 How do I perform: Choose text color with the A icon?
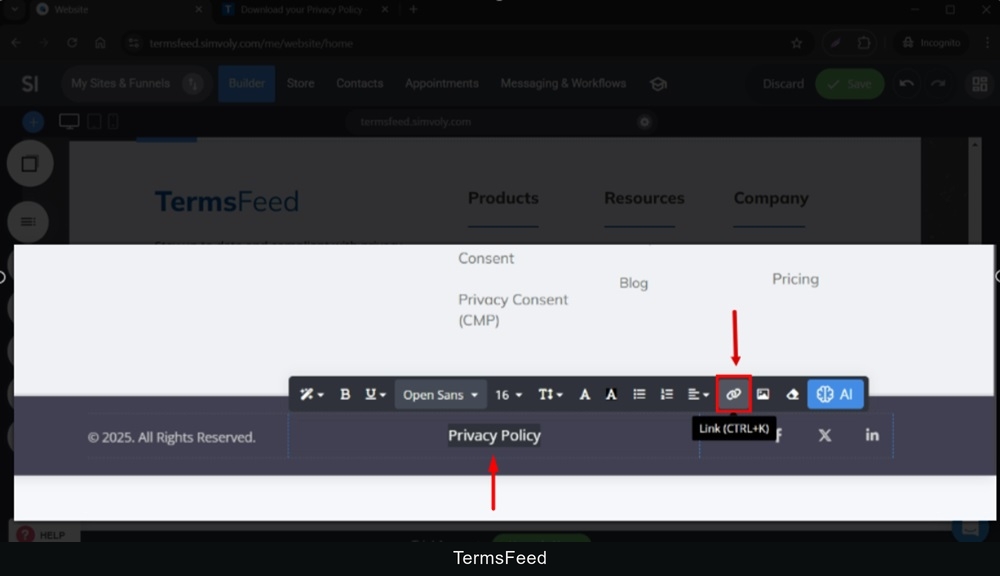pos(584,395)
